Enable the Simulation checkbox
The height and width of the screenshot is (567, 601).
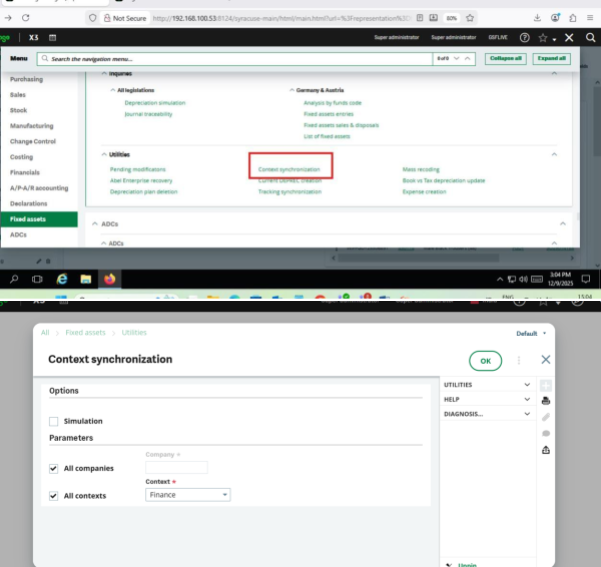coord(54,421)
